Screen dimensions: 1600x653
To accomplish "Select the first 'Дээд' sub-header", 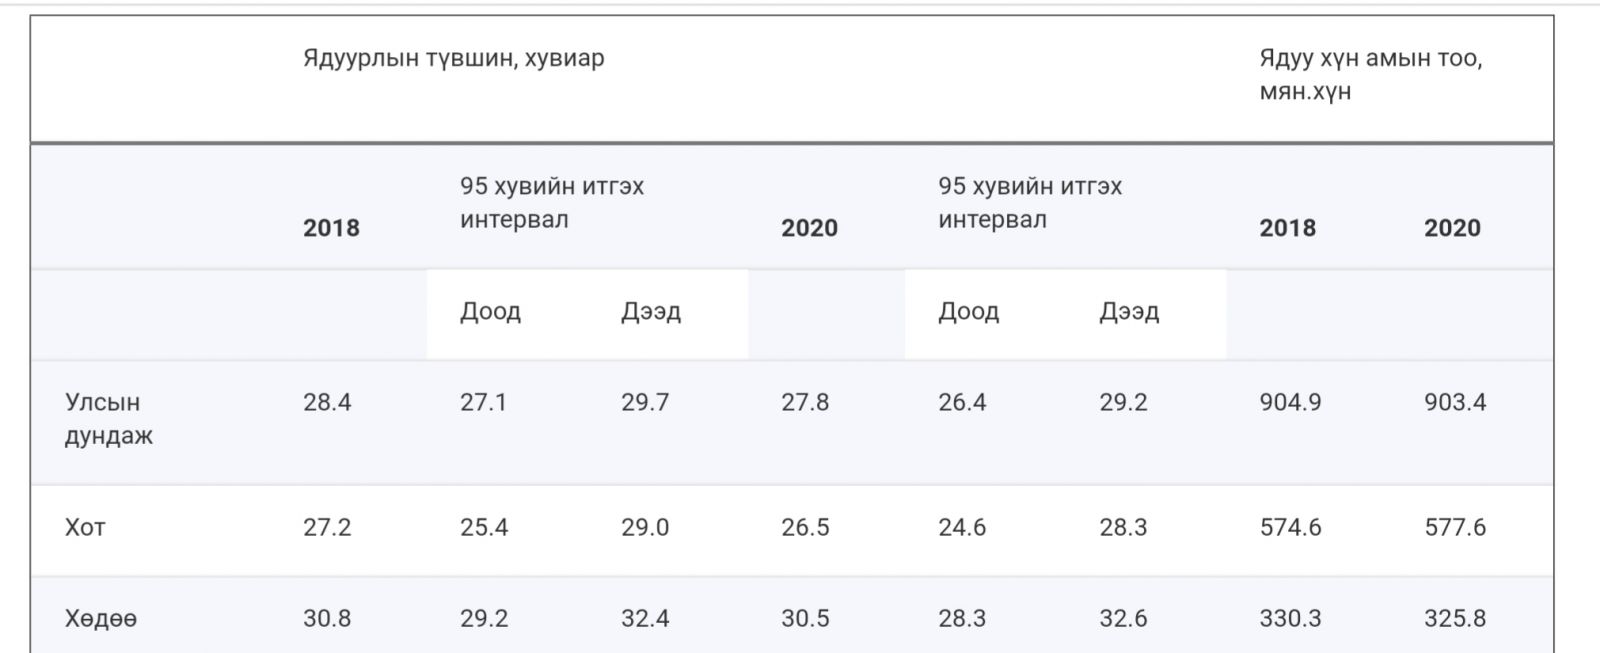I will click(651, 312).
